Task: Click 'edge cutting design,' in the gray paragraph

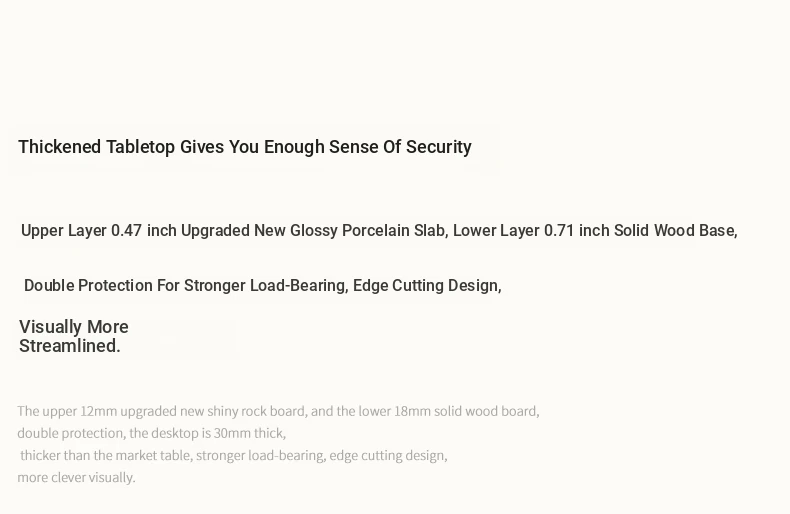Action: [388, 456]
